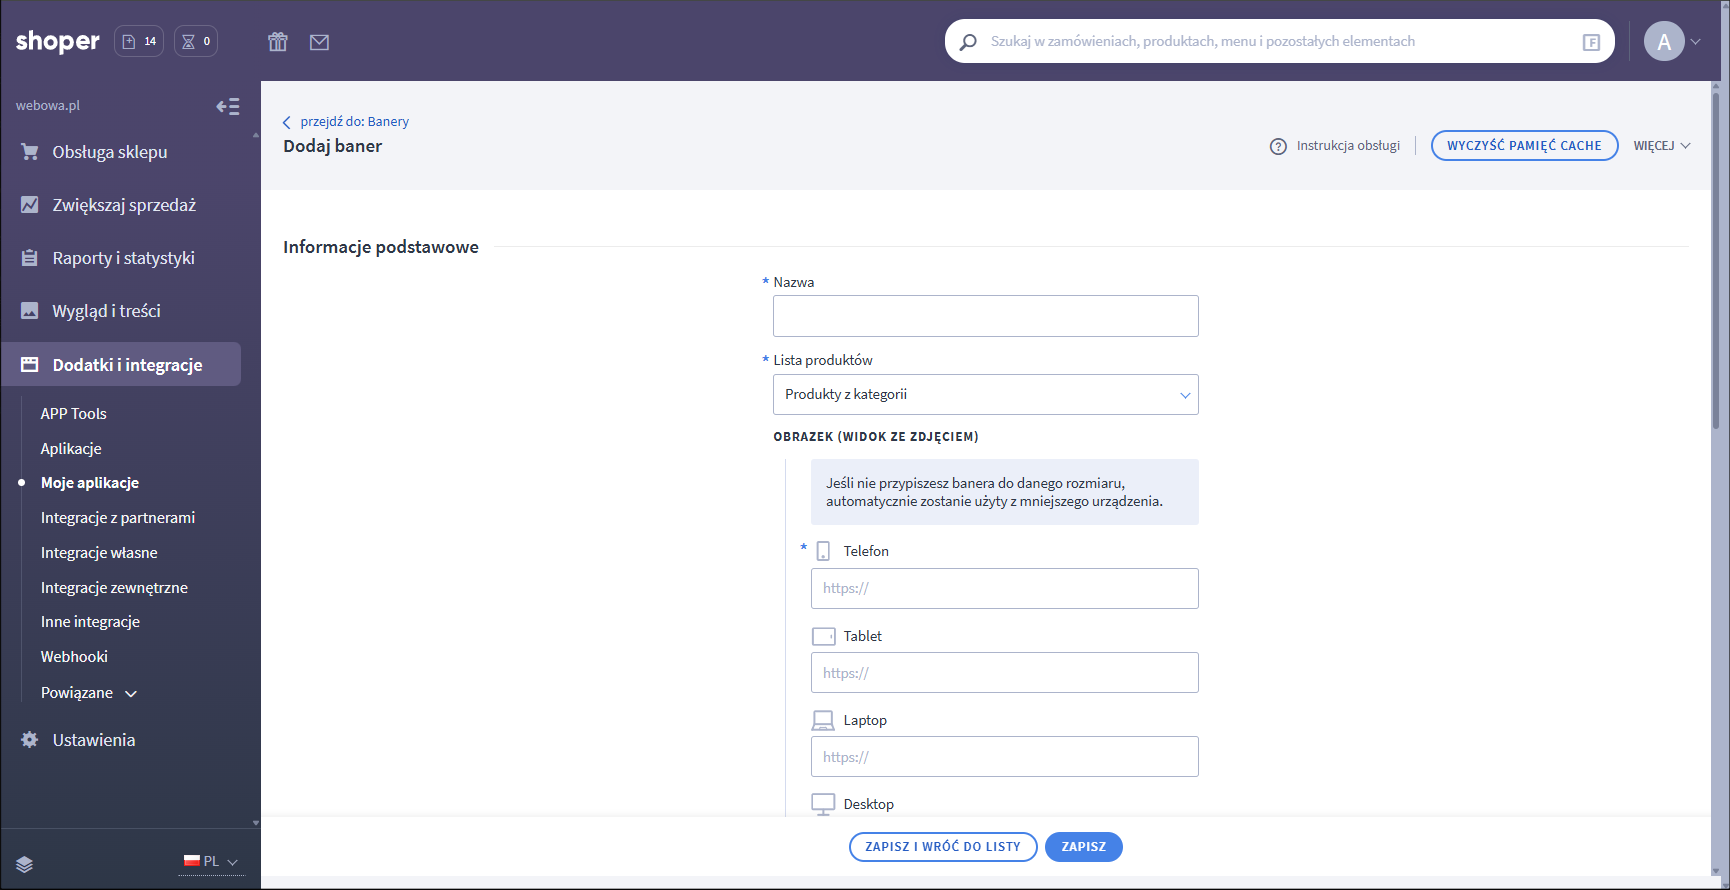Click the gift icon in top bar

(278, 42)
